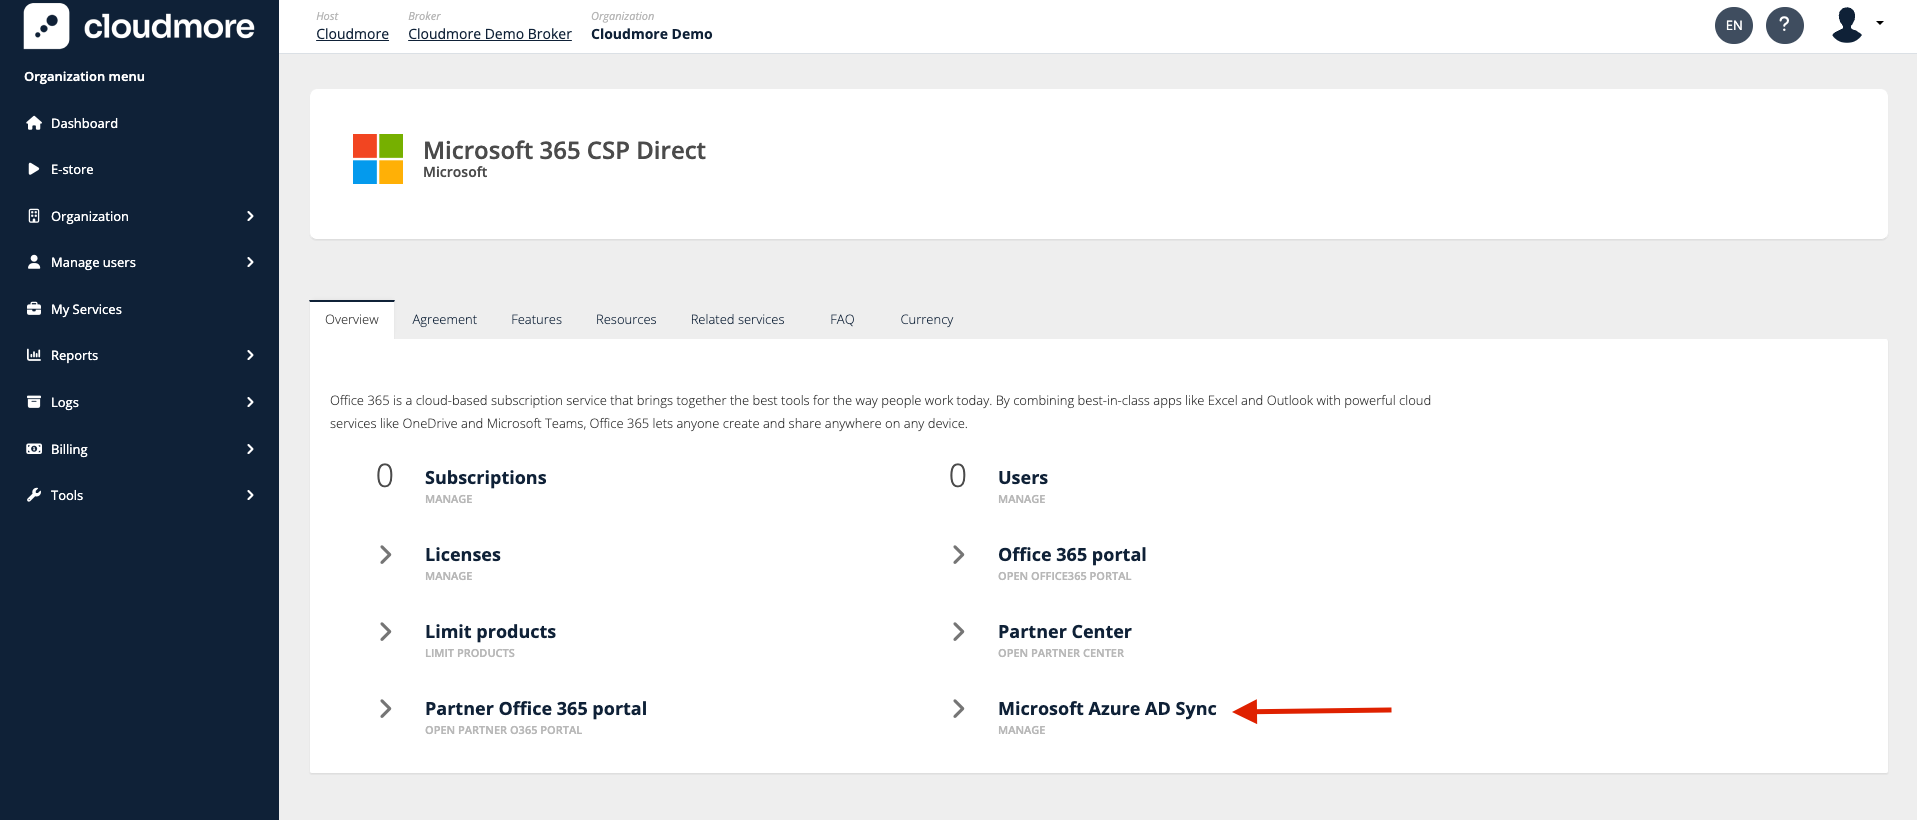
Task: Open the help question mark icon
Action: 1784,25
